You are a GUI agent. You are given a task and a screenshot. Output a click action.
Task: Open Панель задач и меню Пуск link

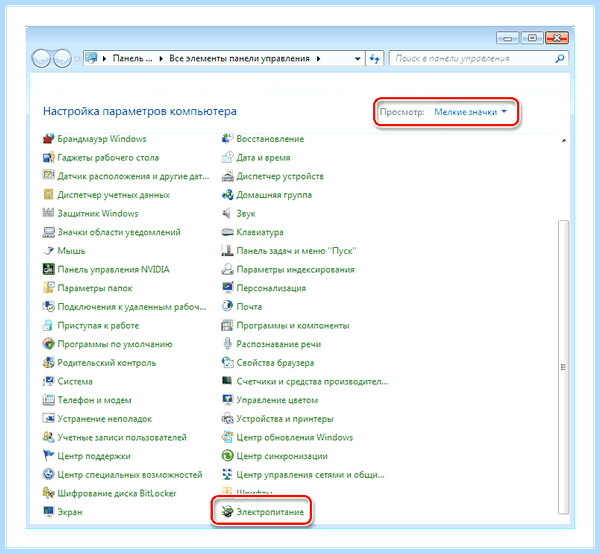[296, 251]
